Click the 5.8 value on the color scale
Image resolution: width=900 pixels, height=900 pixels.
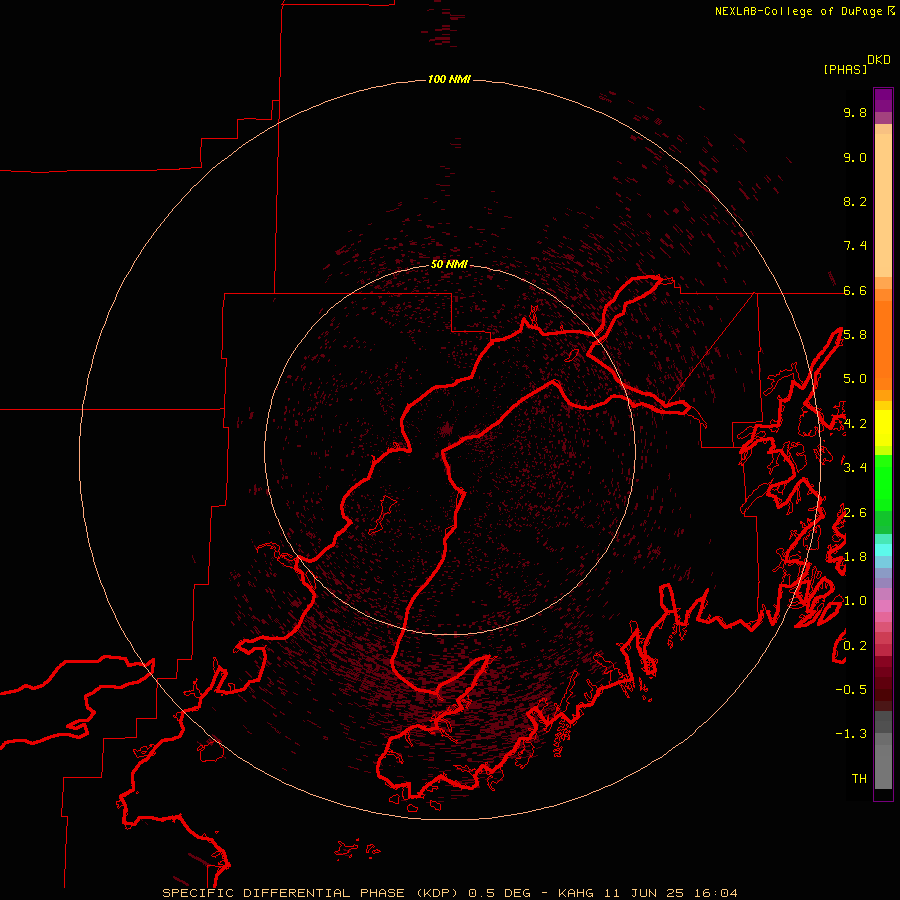[855, 335]
